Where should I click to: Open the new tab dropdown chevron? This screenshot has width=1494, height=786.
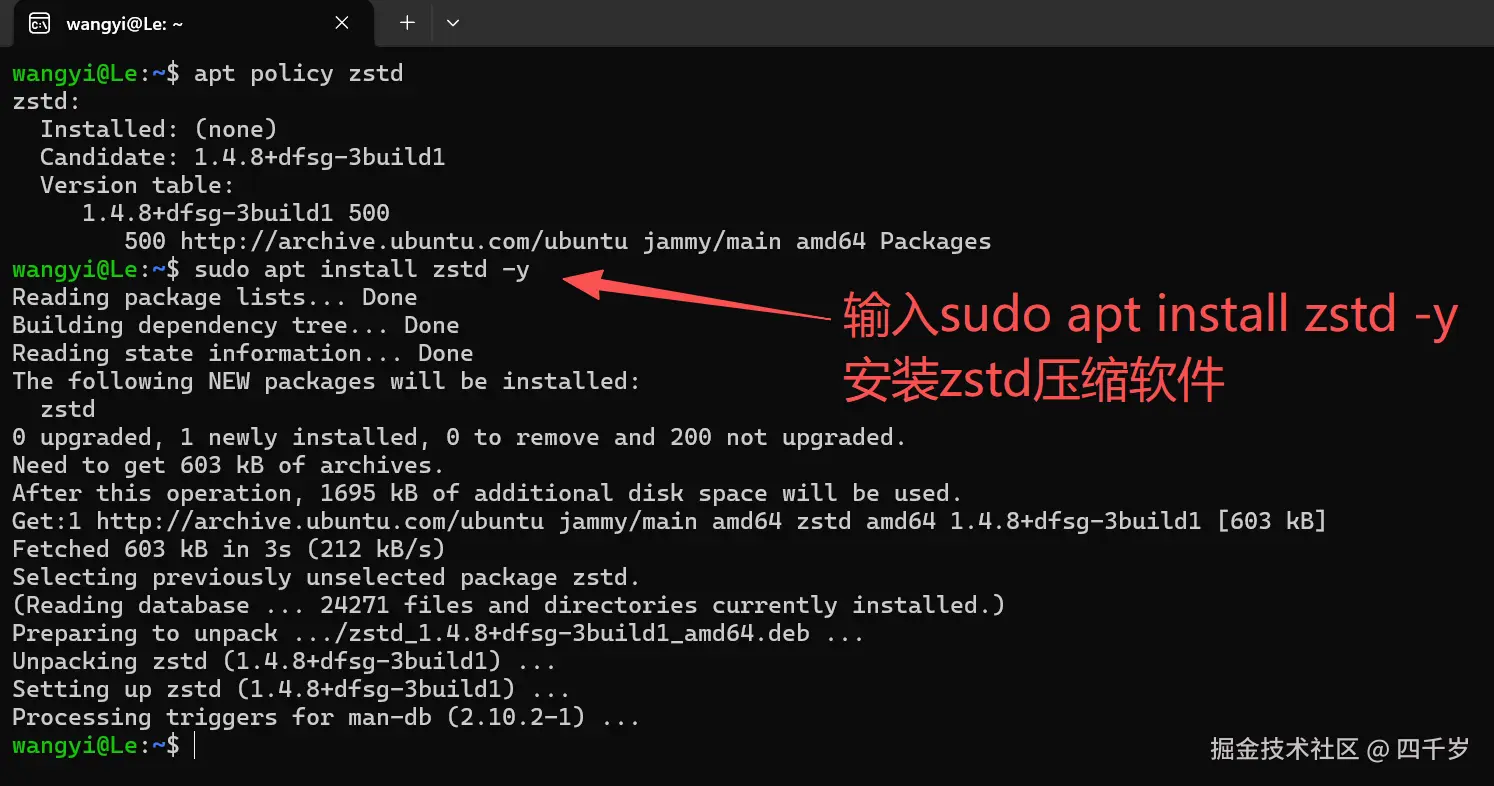[453, 22]
